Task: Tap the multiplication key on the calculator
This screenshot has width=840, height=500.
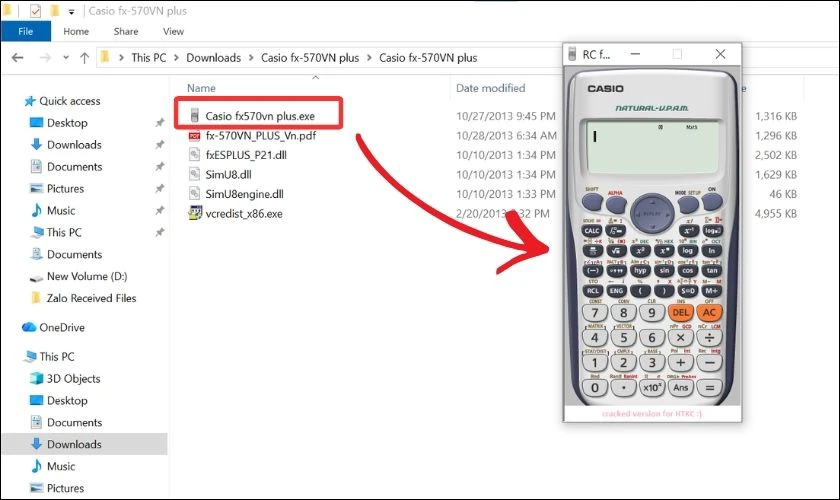Action: 680,338
